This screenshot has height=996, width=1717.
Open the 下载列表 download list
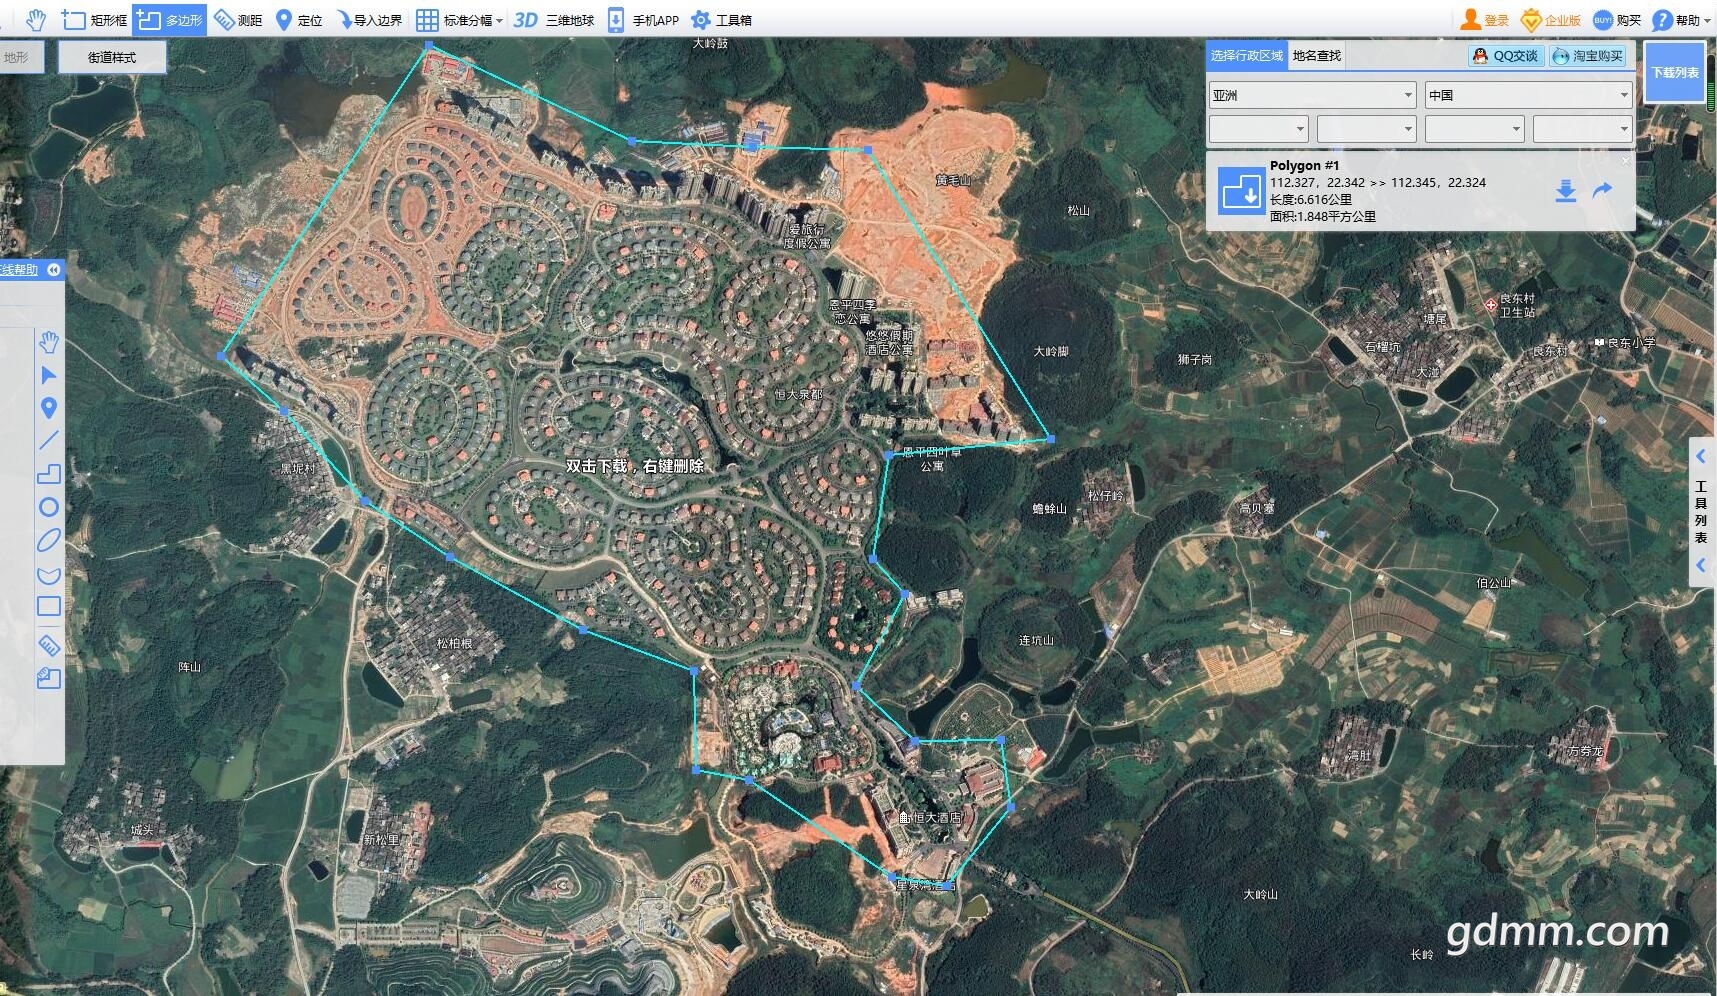point(1675,72)
